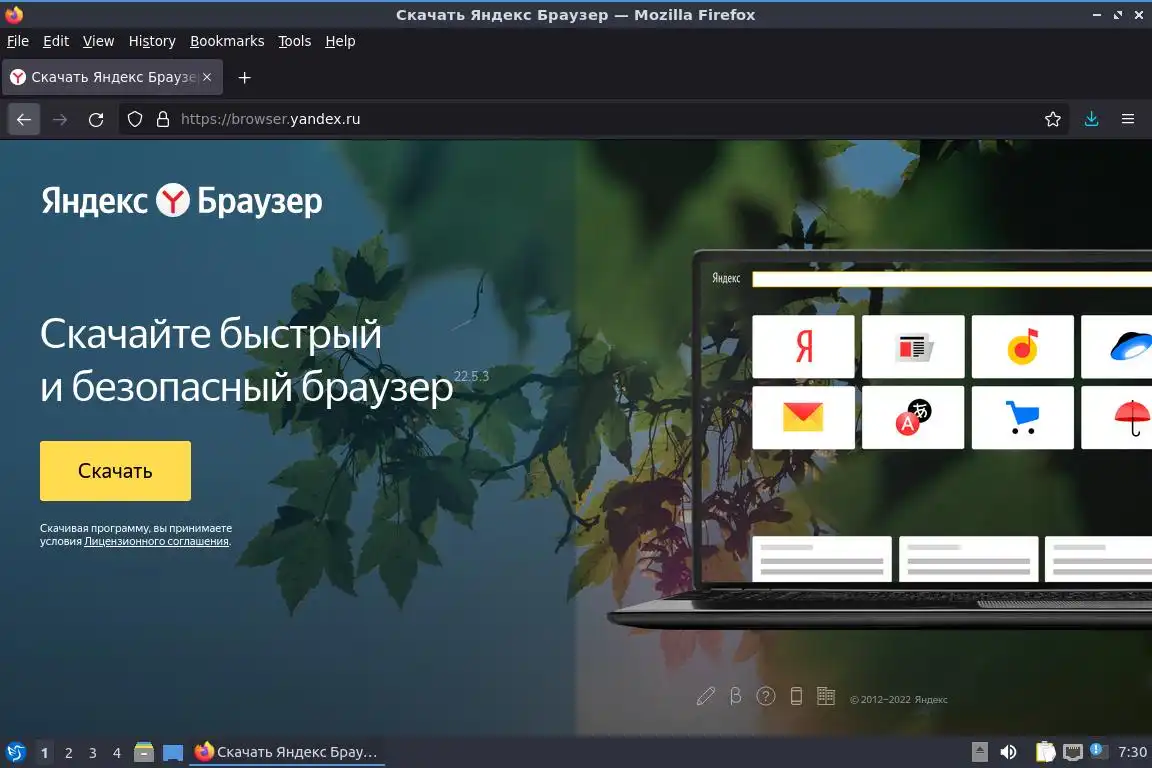The image size is (1152, 768).
Task: Open the Лицензионного соглашения link
Action: click(156, 542)
